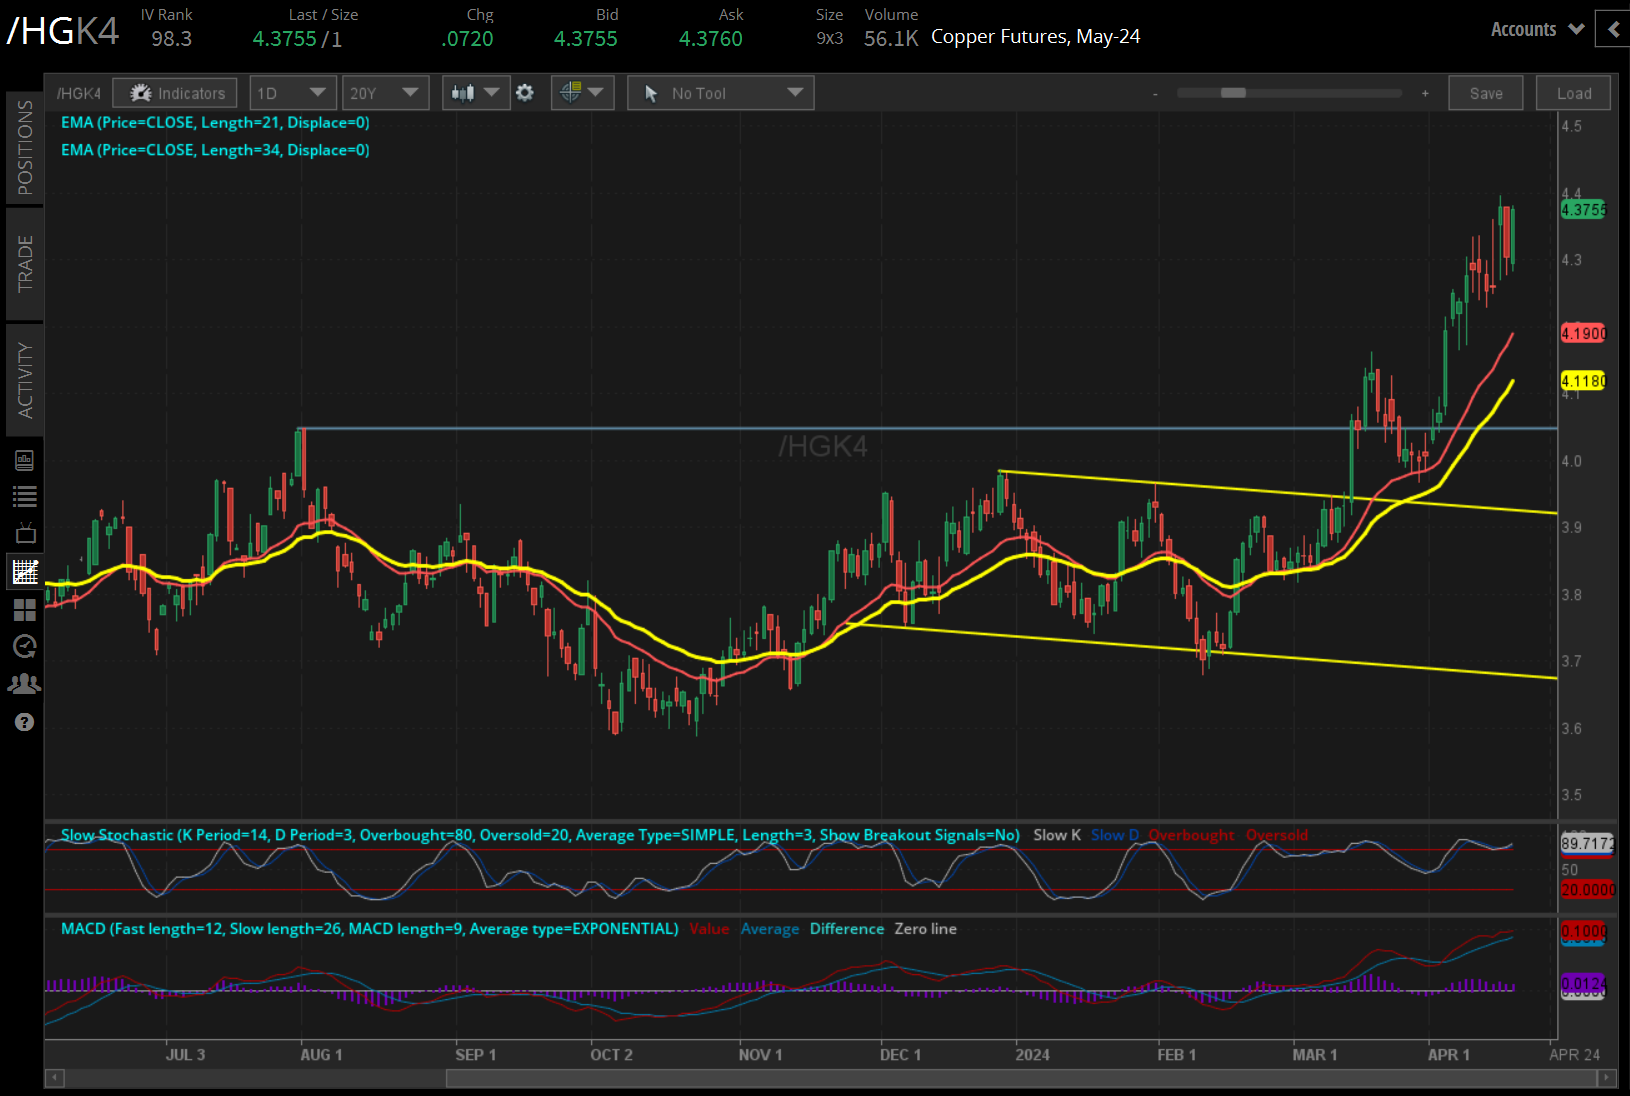Viewport: 1630px width, 1096px height.
Task: Click the help question mark icon
Action: point(25,722)
